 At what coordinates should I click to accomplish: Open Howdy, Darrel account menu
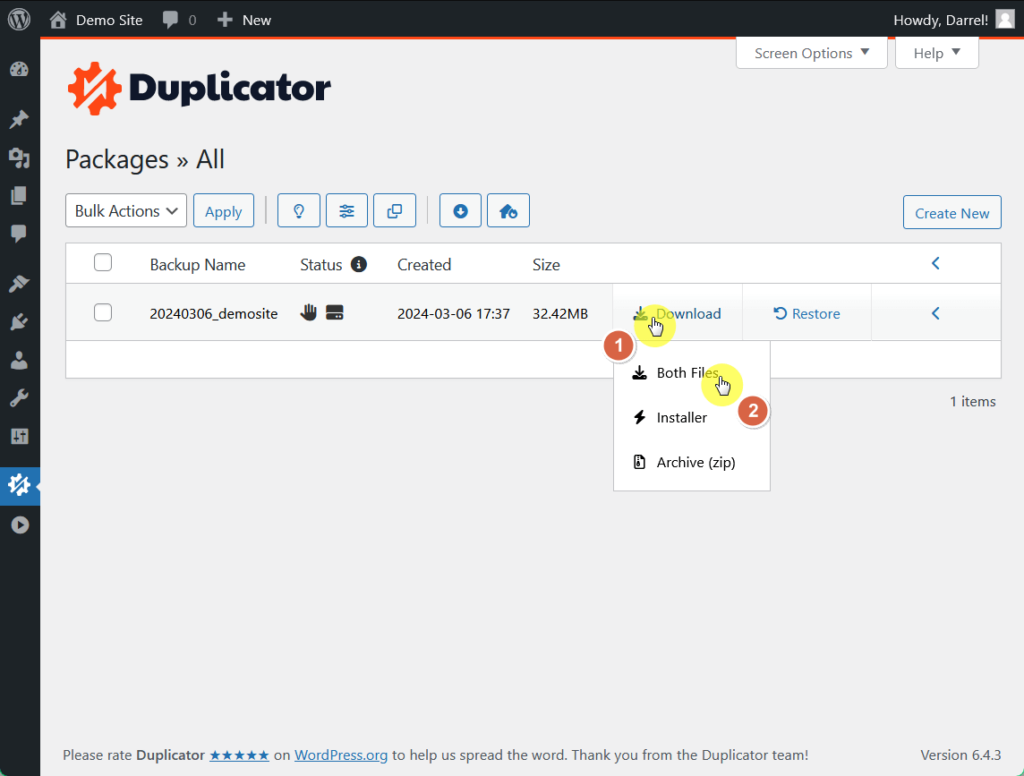click(940, 20)
